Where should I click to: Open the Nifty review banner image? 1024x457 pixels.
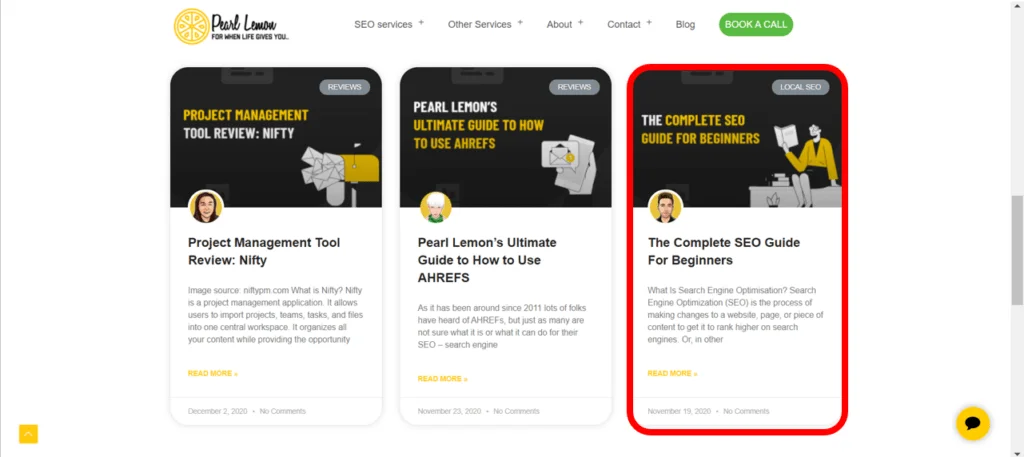point(276,138)
